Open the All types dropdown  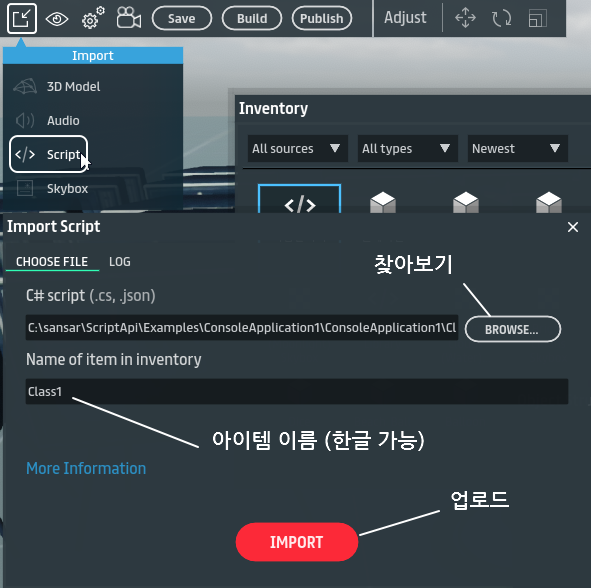coord(407,149)
